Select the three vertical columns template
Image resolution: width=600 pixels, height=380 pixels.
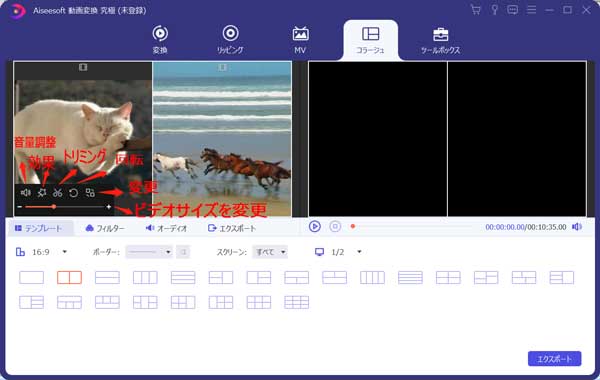[145, 277]
